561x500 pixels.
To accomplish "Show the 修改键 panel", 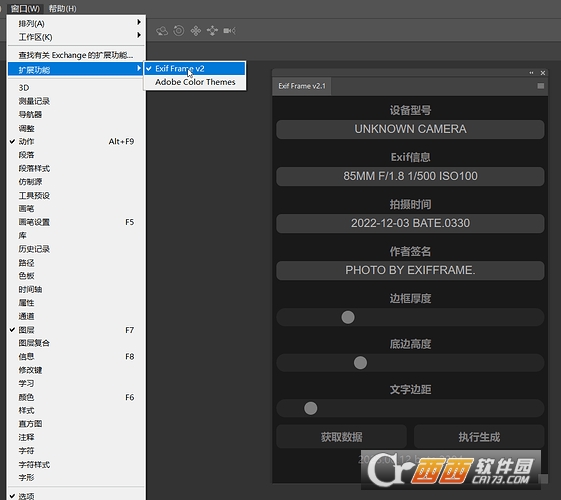I will [76, 370].
